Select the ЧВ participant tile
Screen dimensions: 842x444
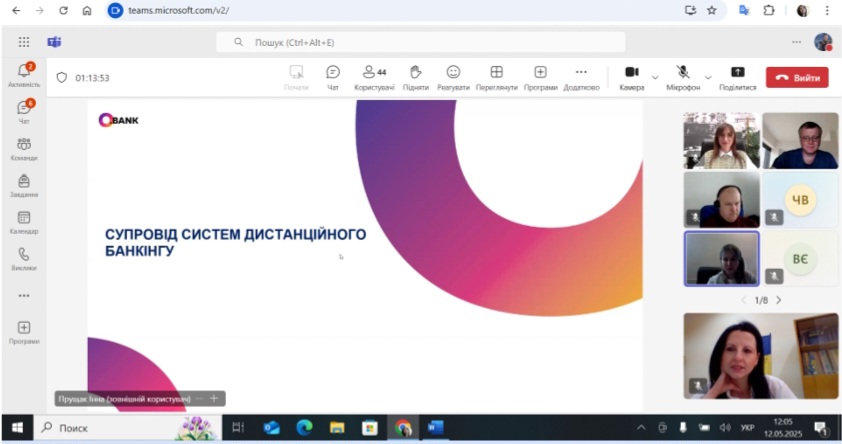tap(800, 200)
